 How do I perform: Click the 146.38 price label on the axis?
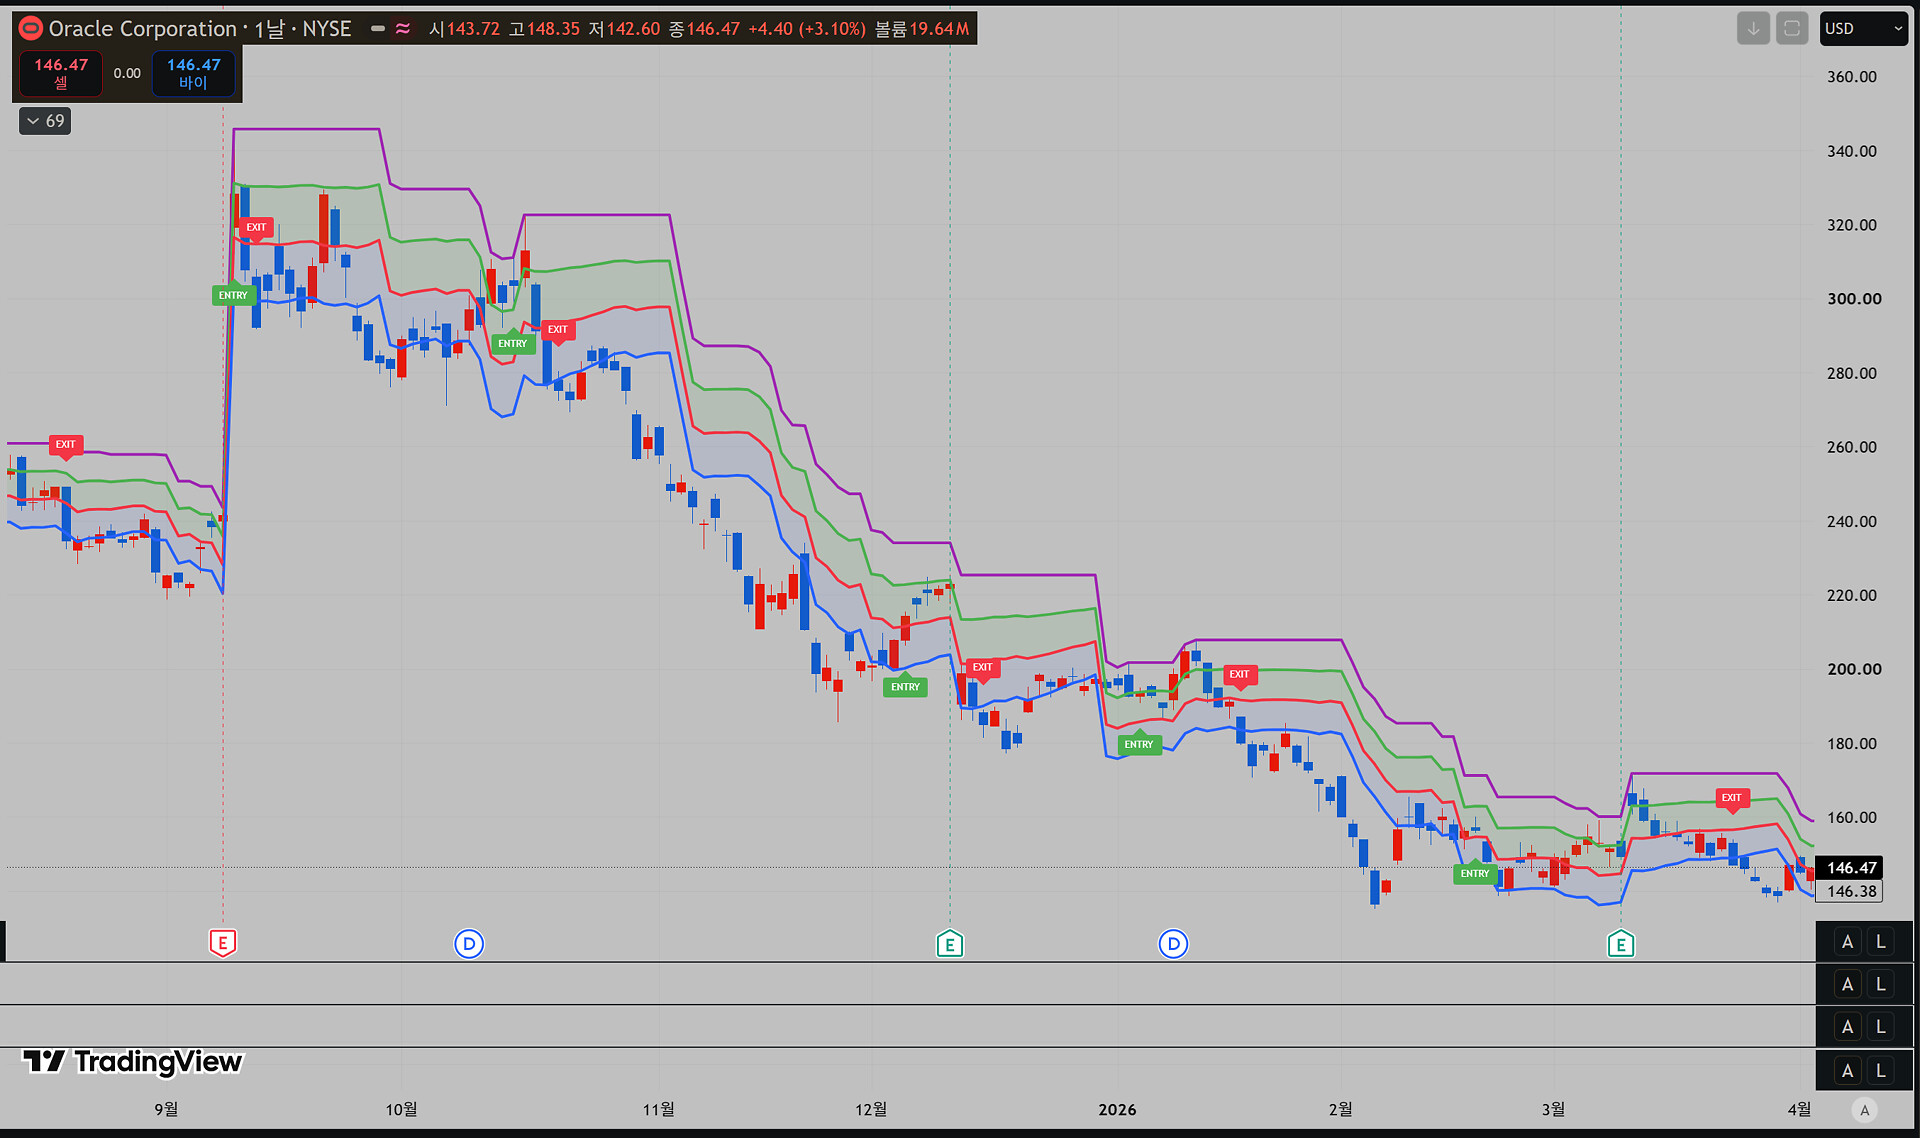click(1849, 891)
